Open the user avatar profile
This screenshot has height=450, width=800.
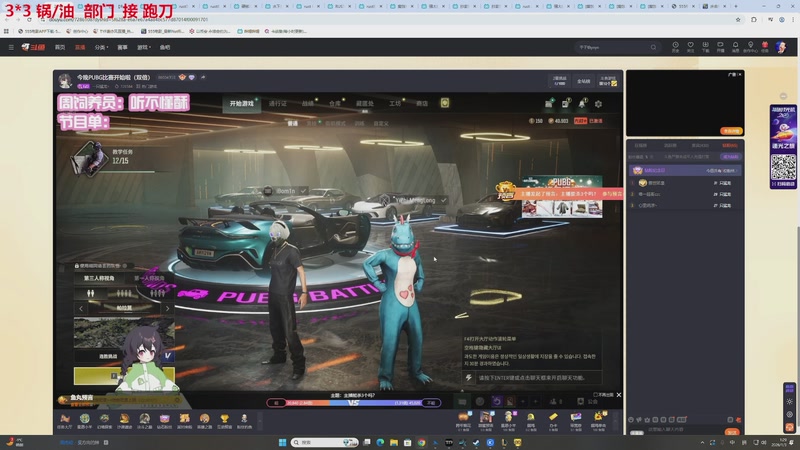pos(781,47)
